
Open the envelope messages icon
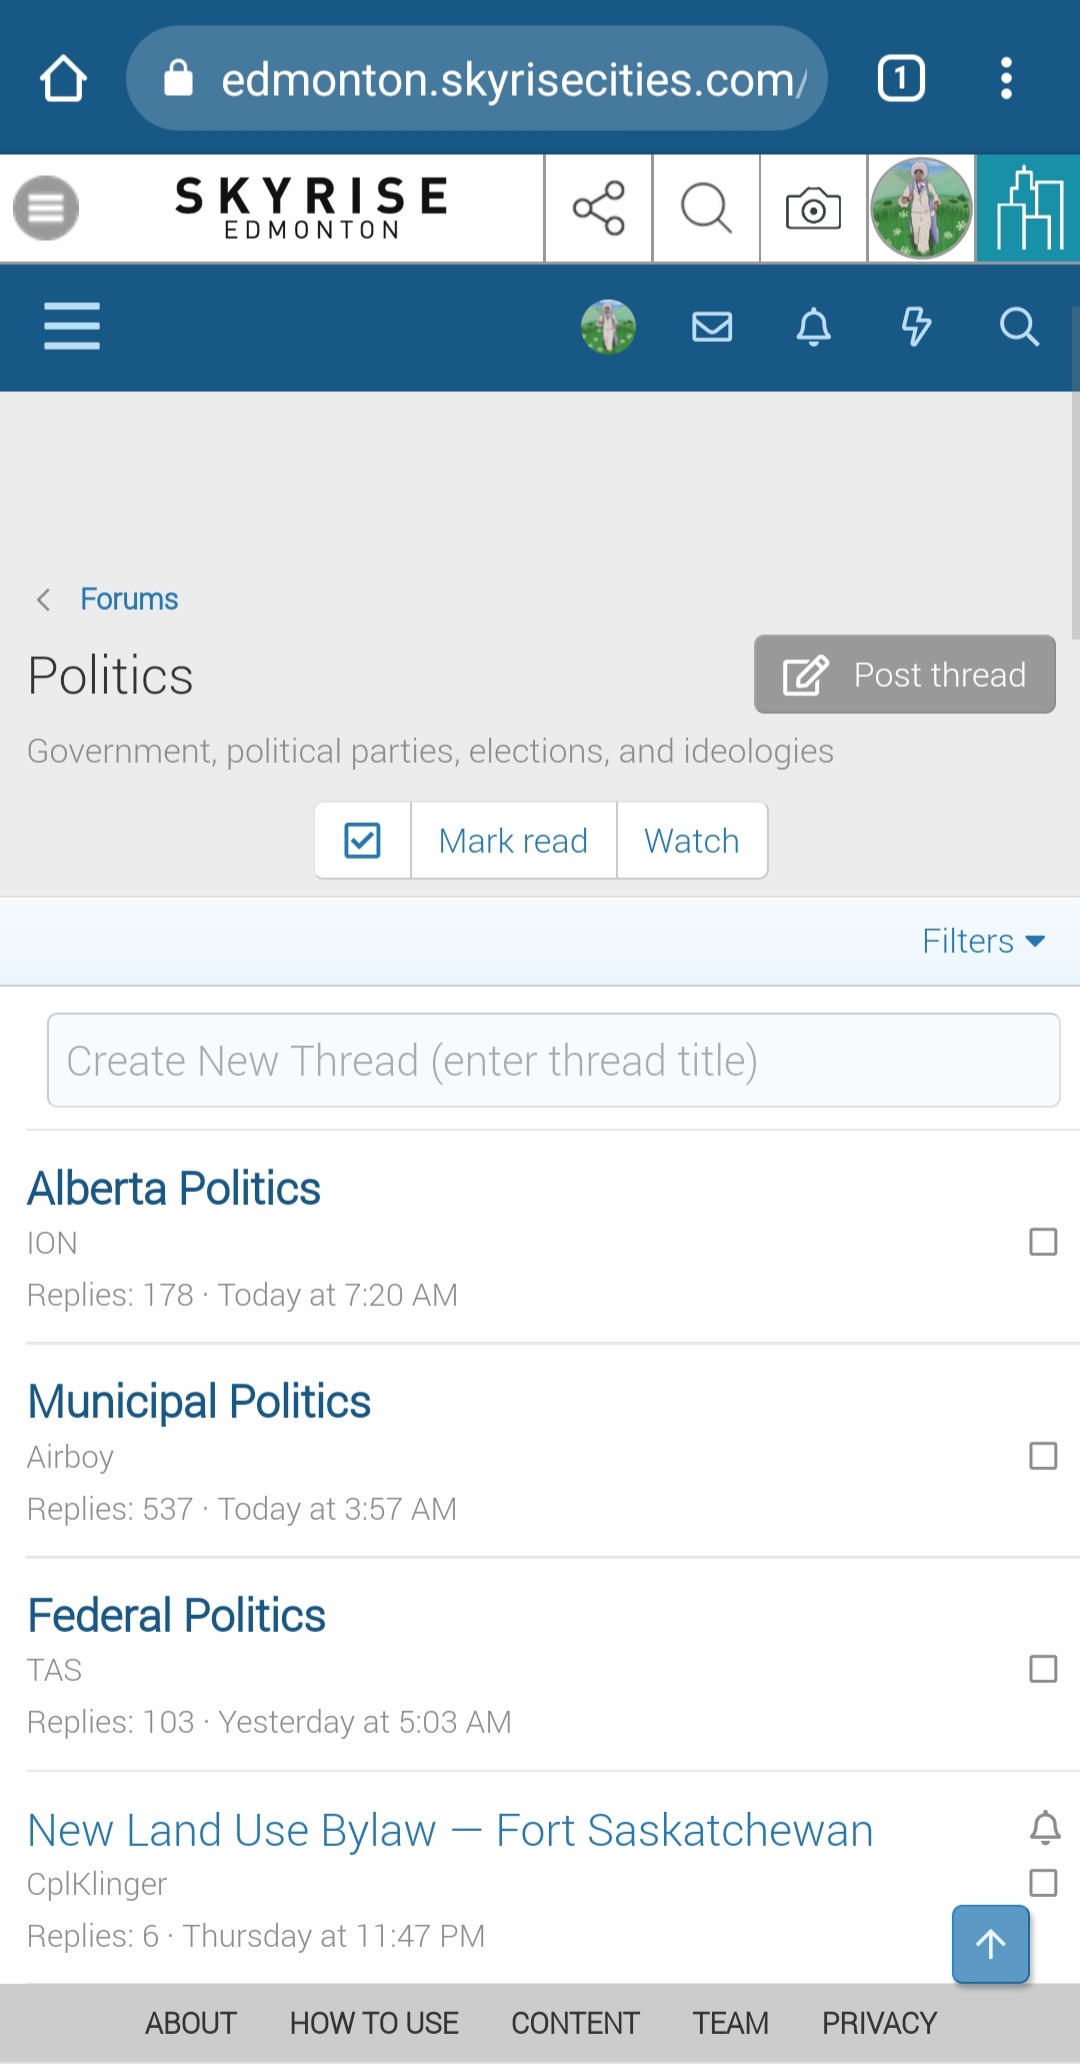(x=712, y=327)
